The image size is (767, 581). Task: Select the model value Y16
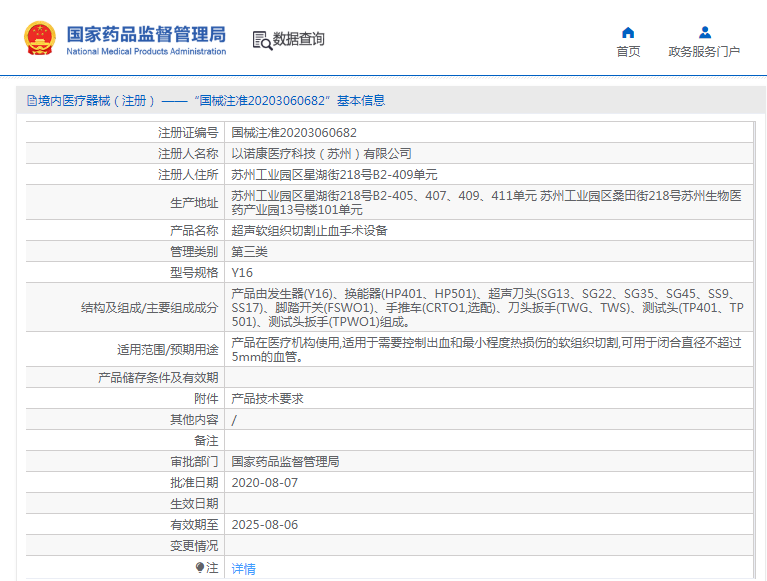[242, 272]
